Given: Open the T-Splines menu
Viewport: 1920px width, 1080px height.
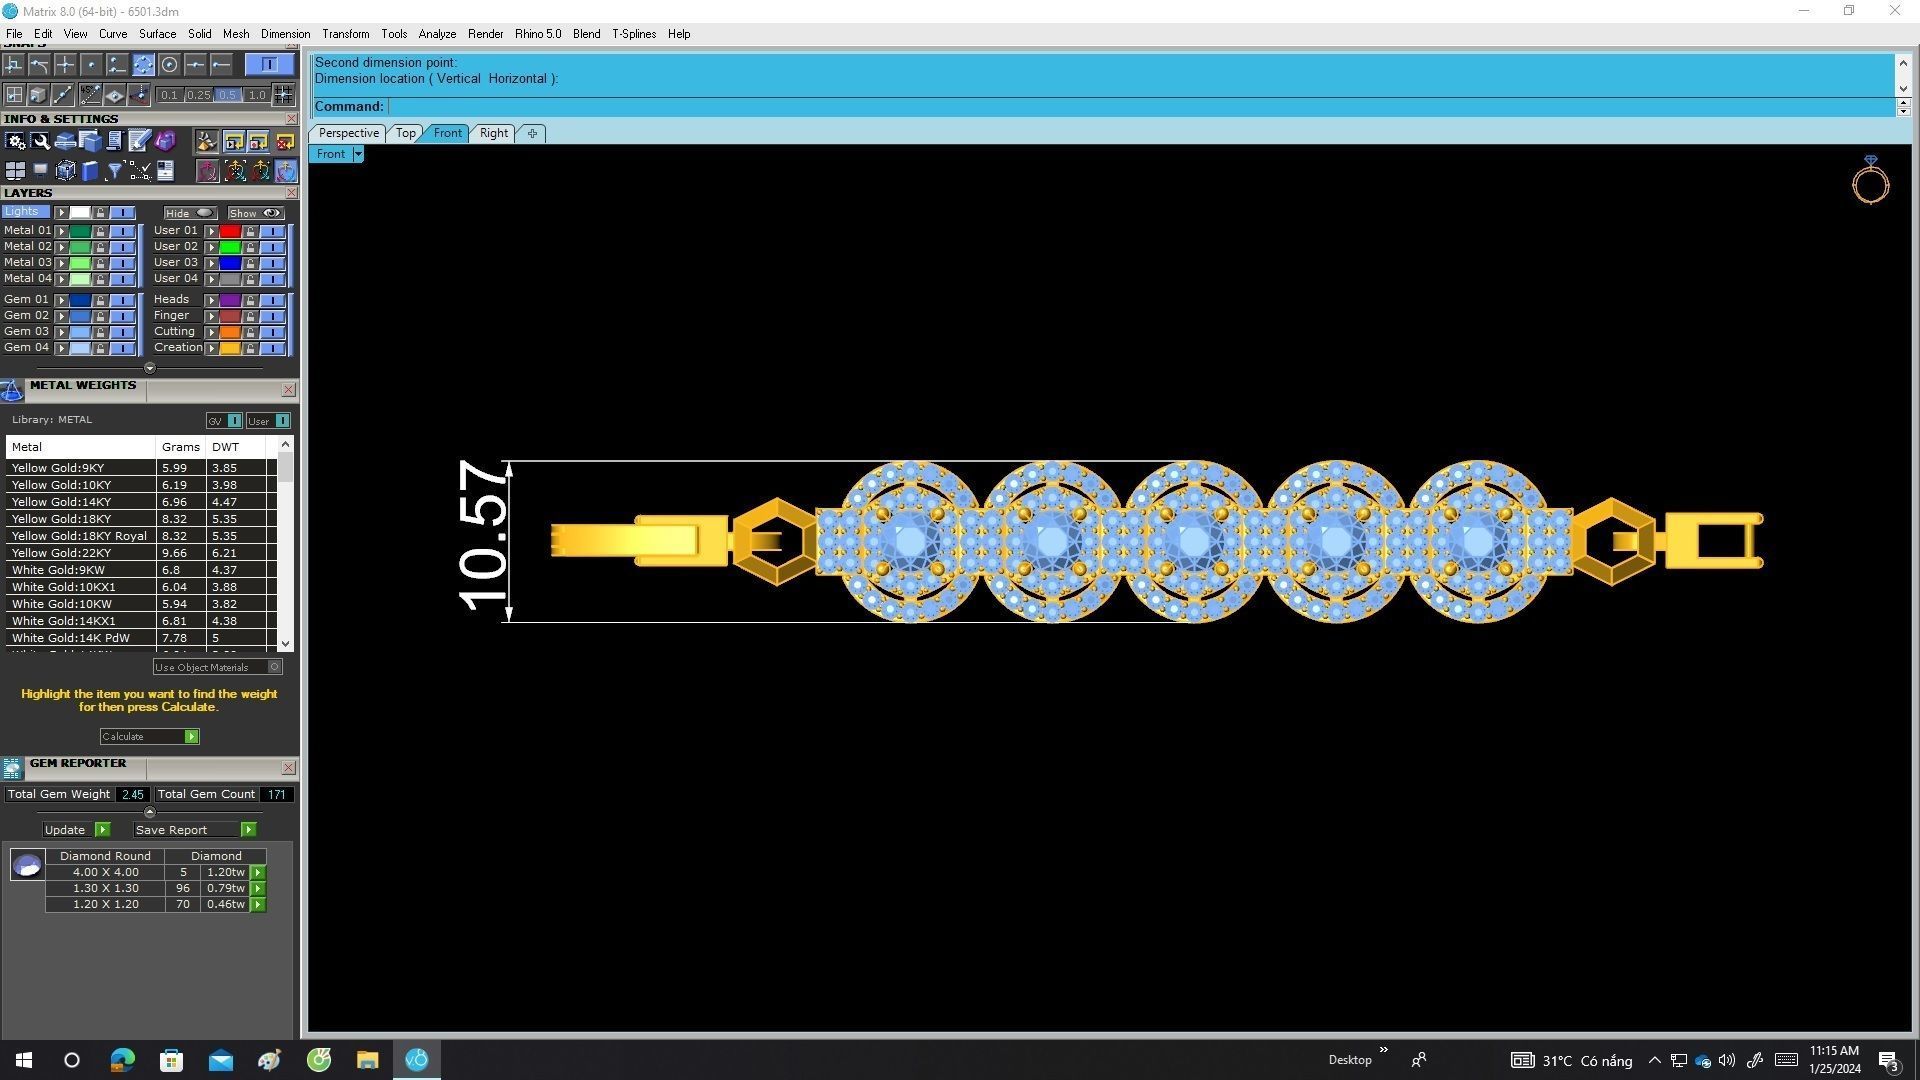Looking at the screenshot, I should point(634,34).
